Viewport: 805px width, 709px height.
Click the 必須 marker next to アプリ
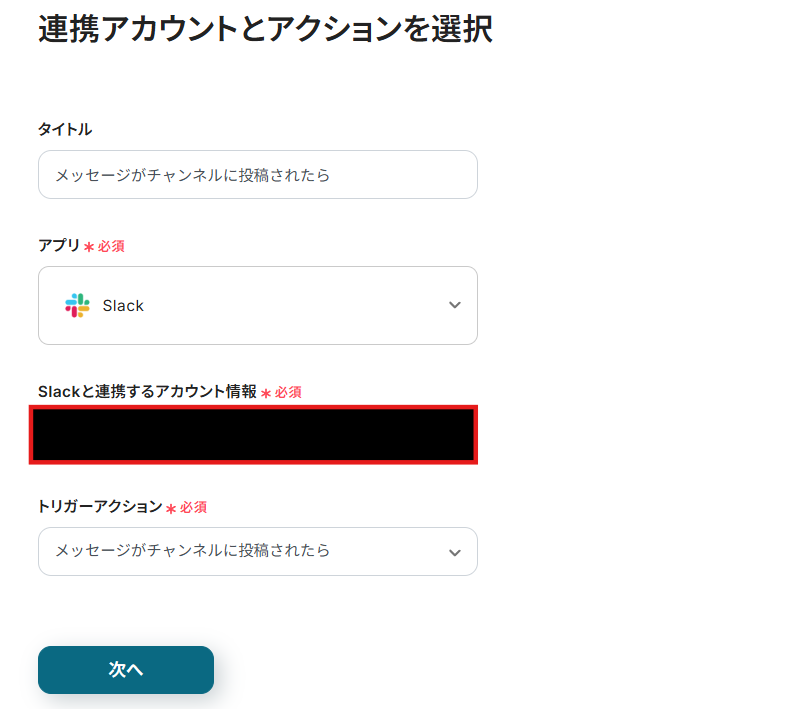pyautogui.click(x=111, y=247)
